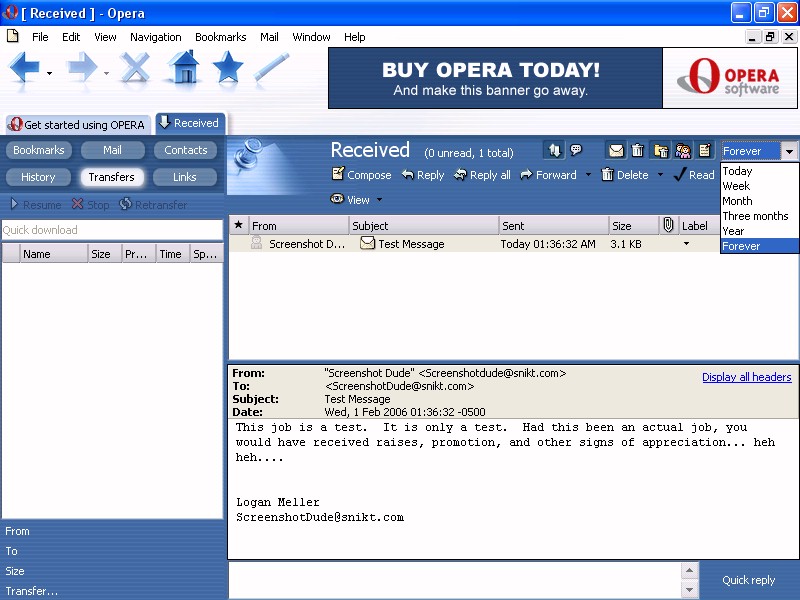Click the Home toolbar icon
The width and height of the screenshot is (800, 600).
pos(183,68)
